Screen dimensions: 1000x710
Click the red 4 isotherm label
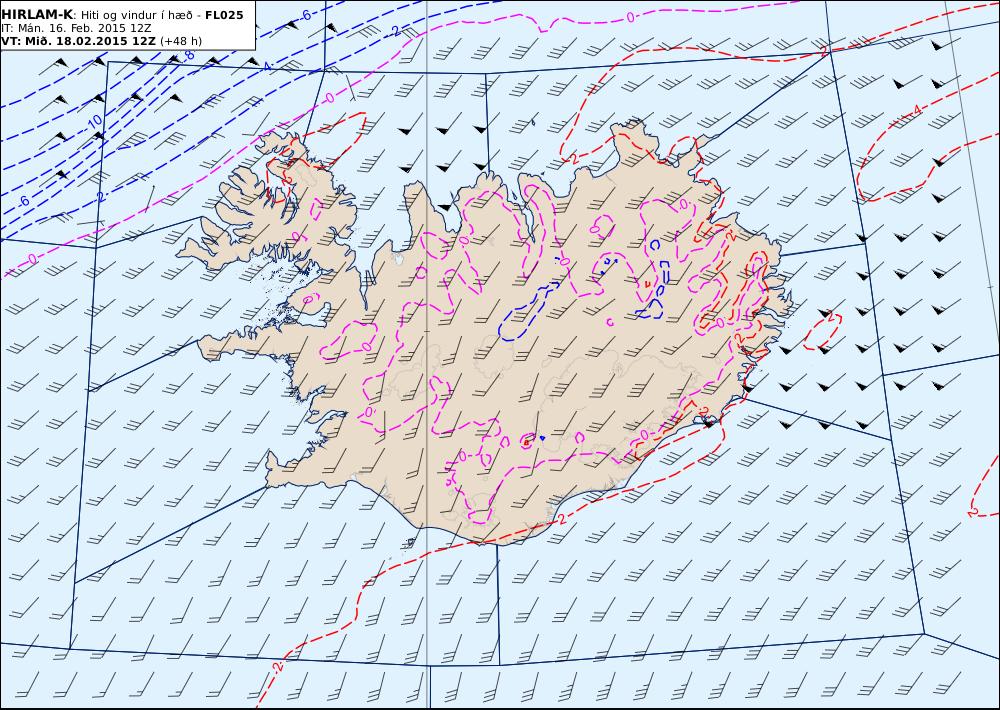pos(917,110)
